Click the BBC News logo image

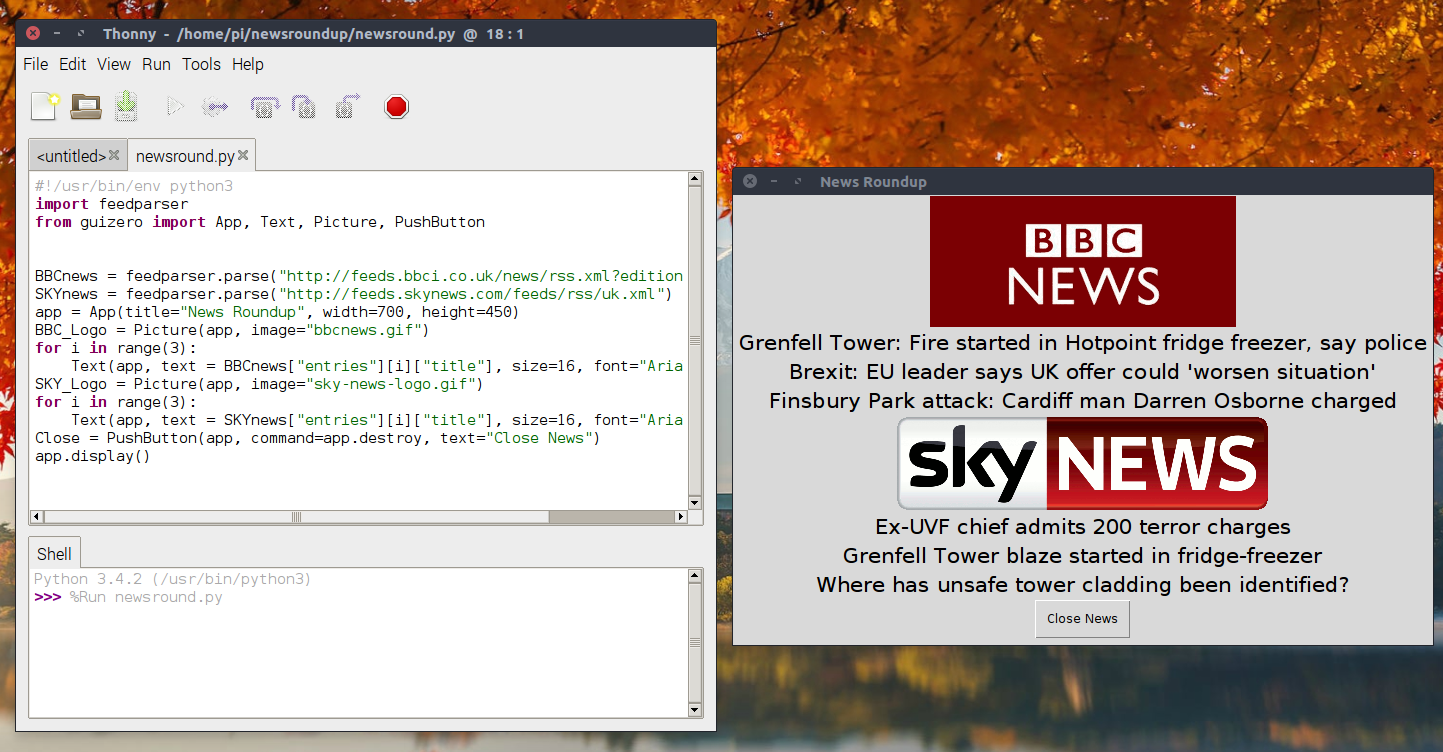click(x=1082, y=261)
